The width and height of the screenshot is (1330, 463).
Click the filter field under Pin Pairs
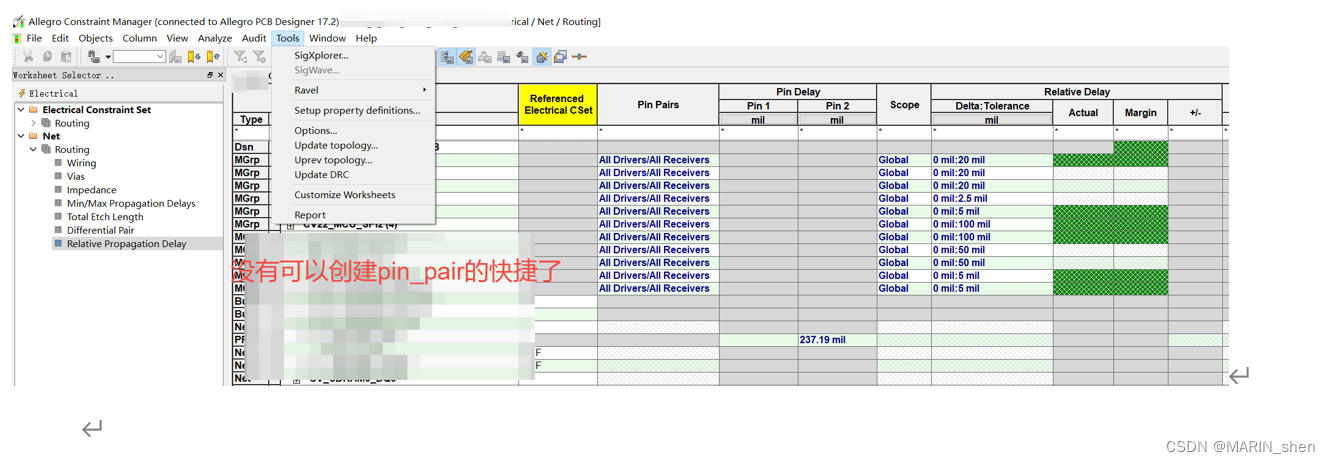click(658, 131)
